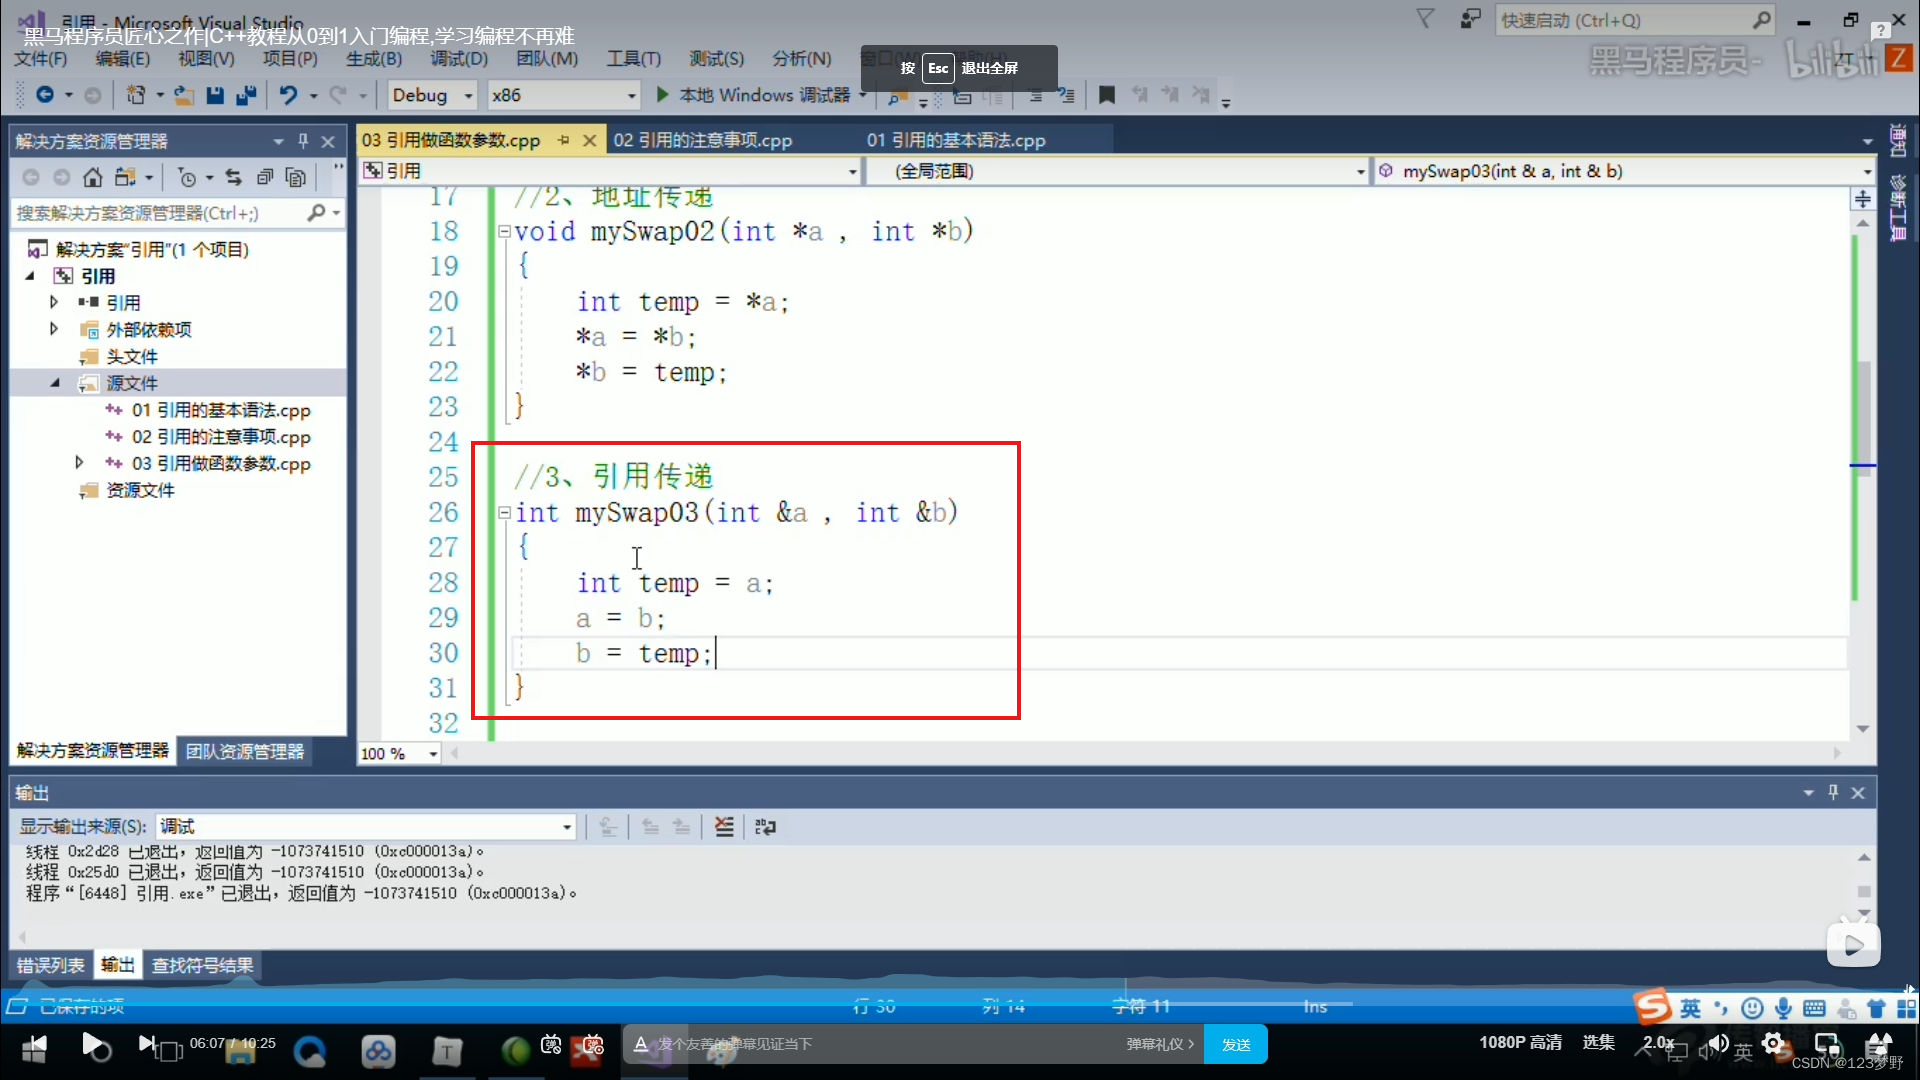The width and height of the screenshot is (1920, 1080).
Task: Pin the Output panel
Action: [x=1833, y=792]
